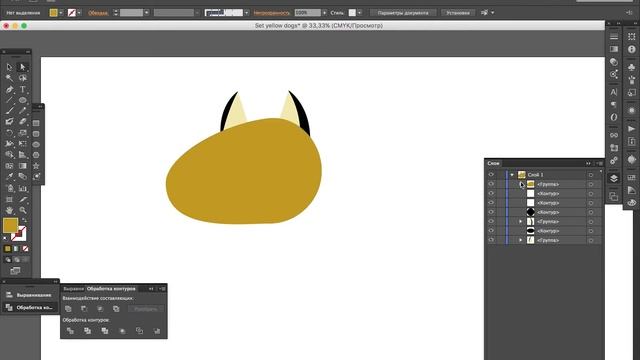Select the Direct Selection tool

[22, 67]
